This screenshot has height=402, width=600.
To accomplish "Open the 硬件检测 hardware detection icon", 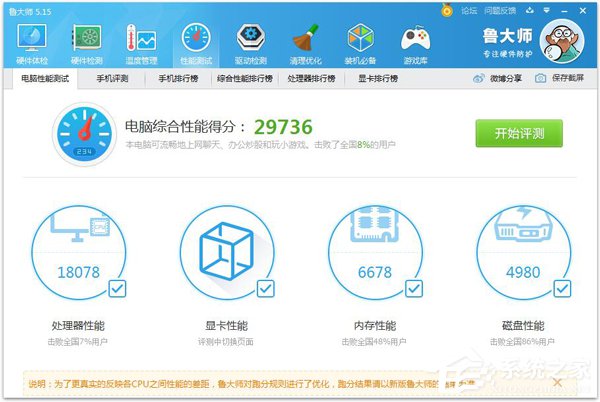I will coord(86,44).
